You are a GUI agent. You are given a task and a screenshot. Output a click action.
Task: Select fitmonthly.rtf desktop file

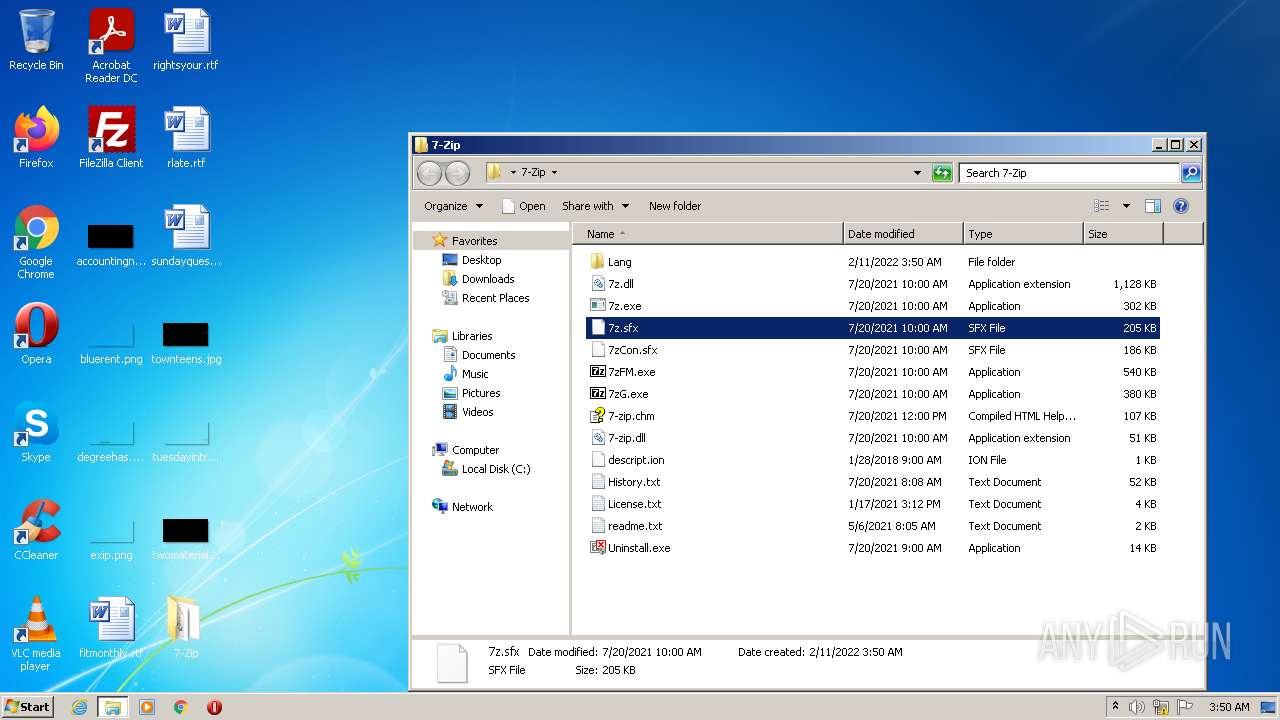pyautogui.click(x=111, y=628)
